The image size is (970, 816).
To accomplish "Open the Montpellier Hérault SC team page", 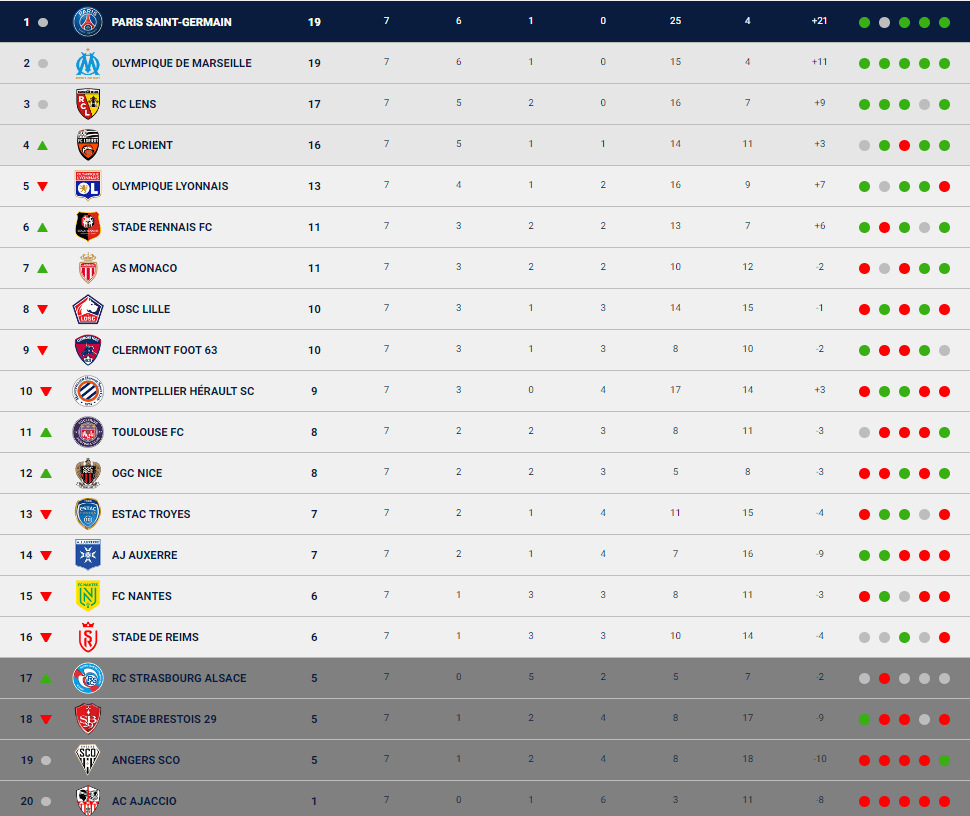I will tap(183, 391).
